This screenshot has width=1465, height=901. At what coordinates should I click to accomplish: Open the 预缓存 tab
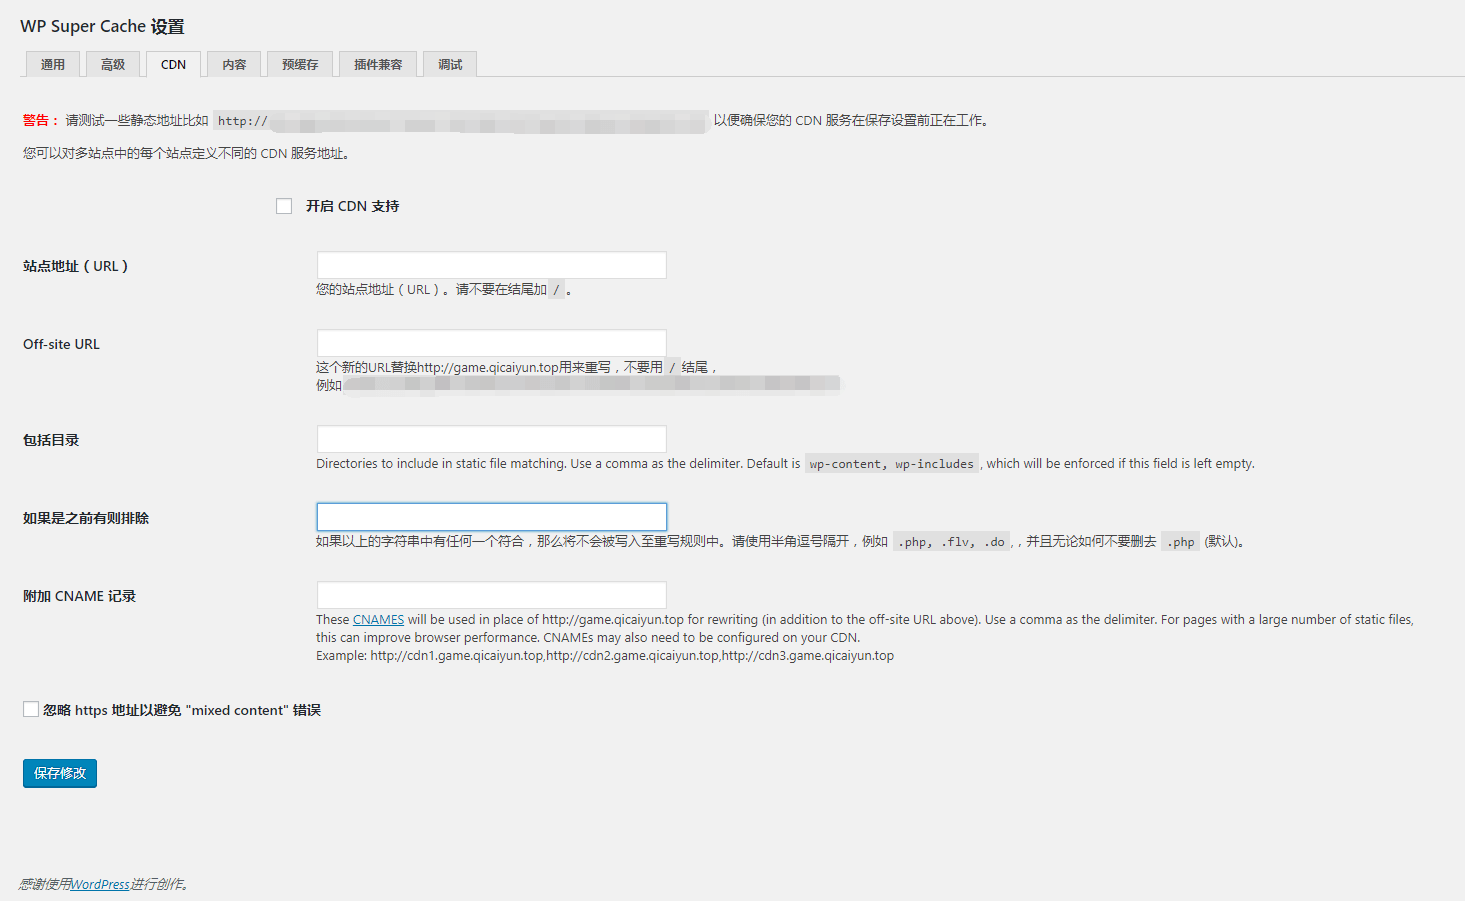300,65
